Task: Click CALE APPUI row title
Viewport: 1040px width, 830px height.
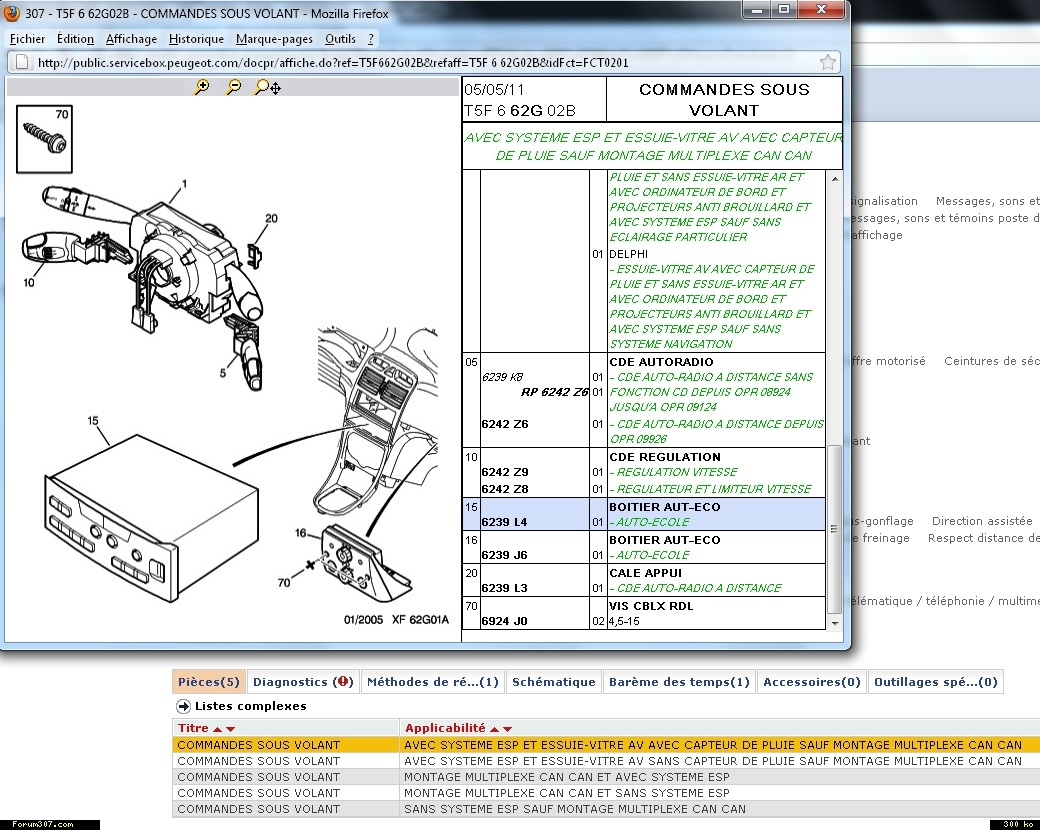Action: point(645,573)
